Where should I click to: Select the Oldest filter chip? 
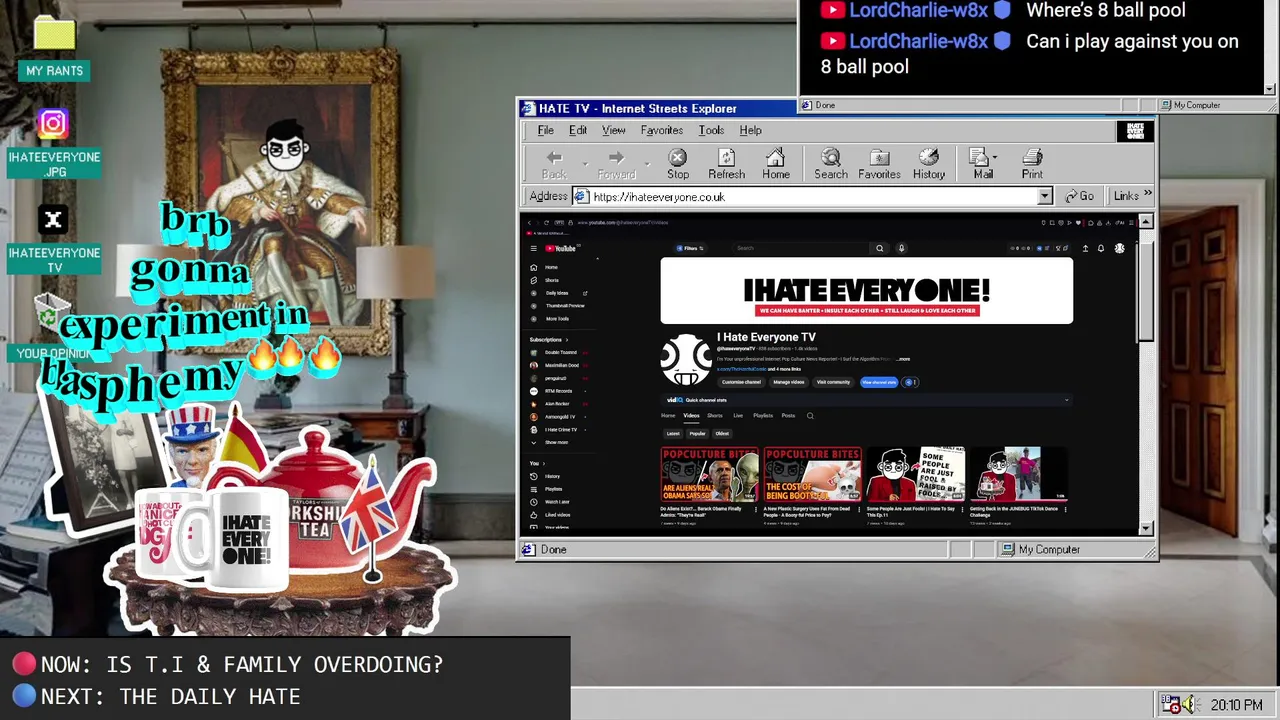[x=722, y=434]
